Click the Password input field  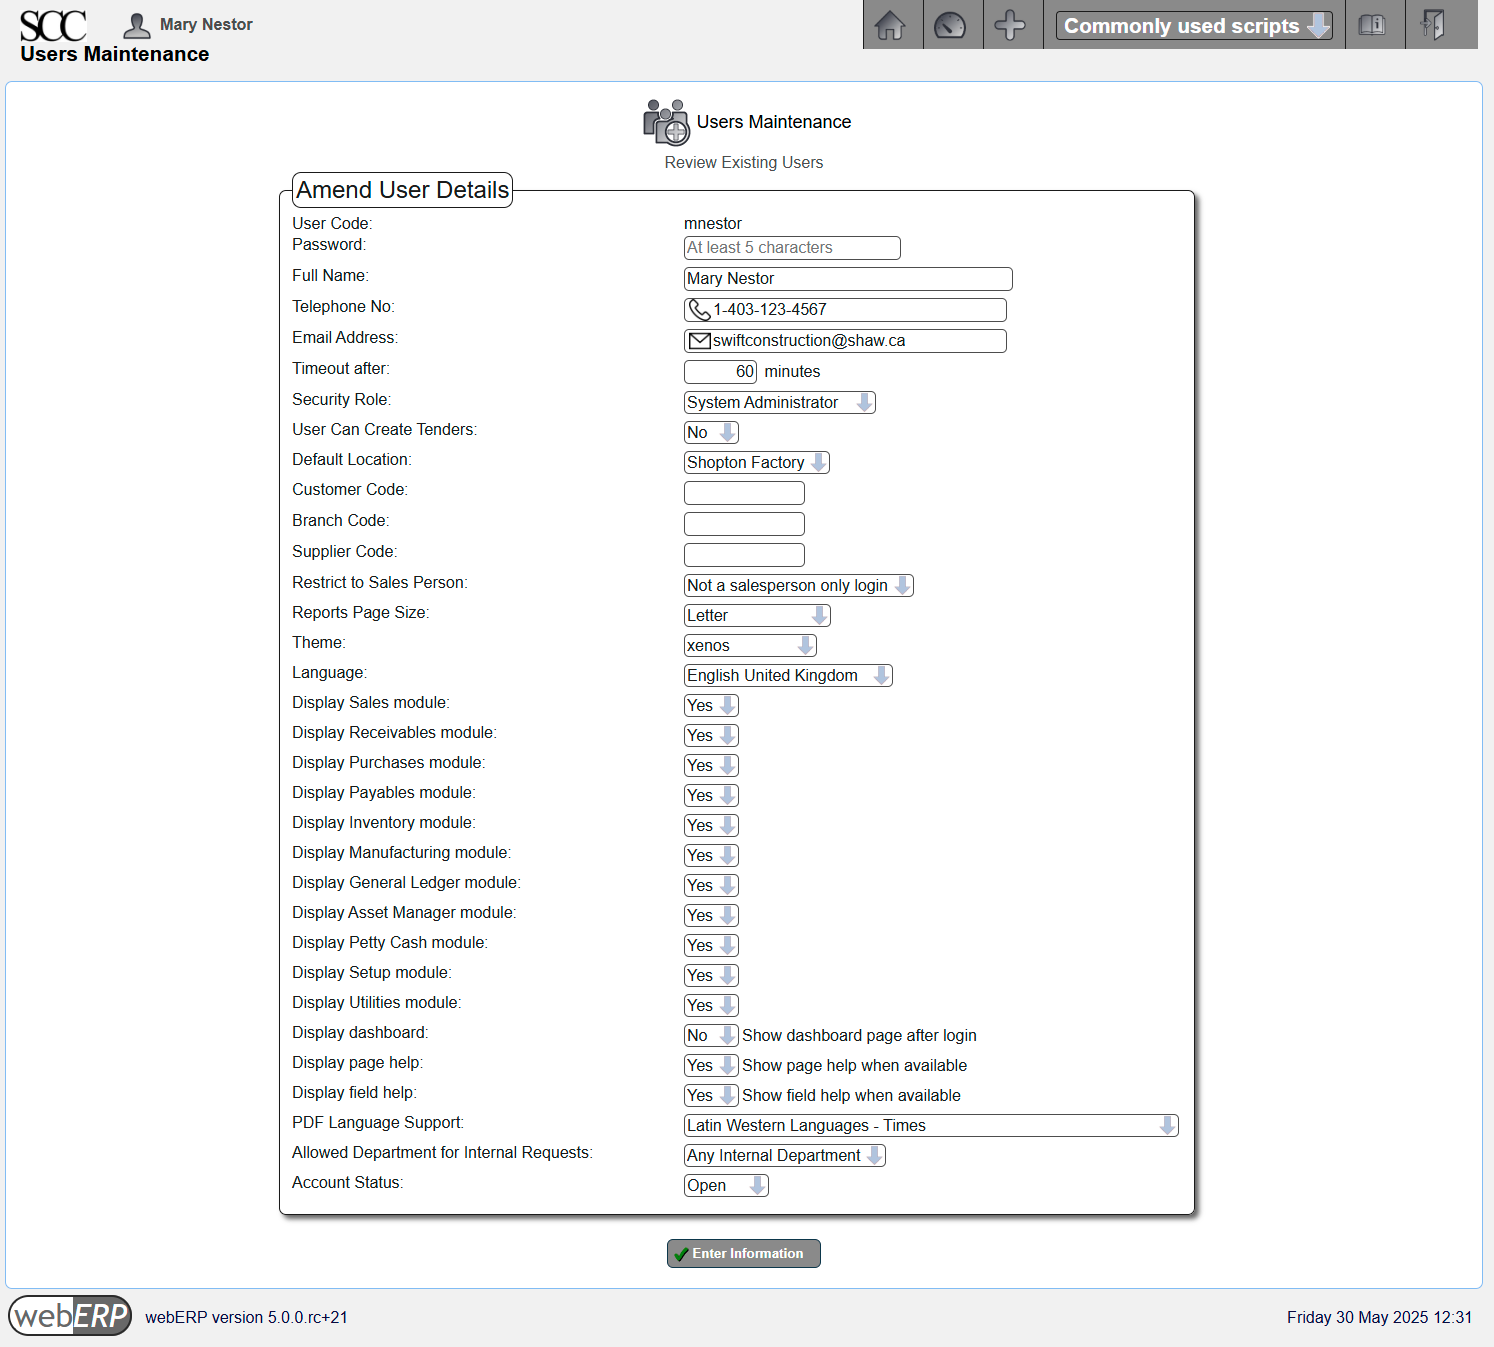coord(792,248)
